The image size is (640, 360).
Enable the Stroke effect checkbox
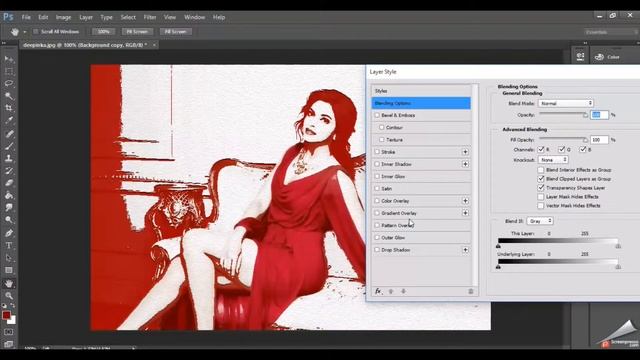377,152
